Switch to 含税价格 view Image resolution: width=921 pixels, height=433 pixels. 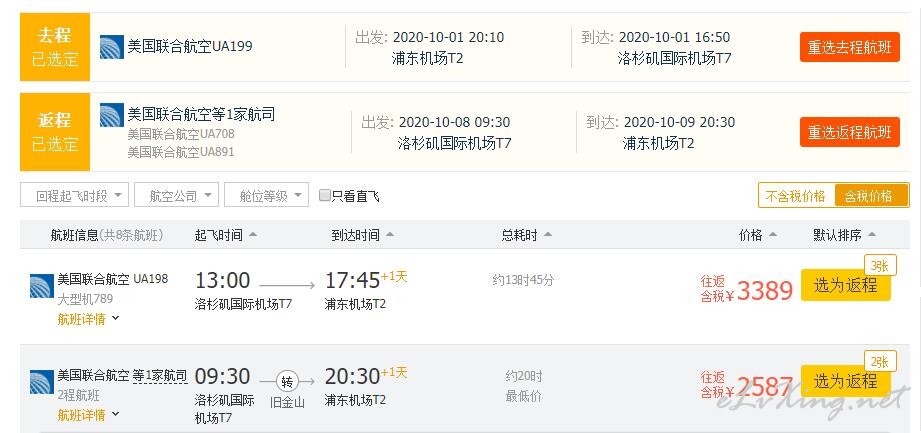[x=871, y=196]
